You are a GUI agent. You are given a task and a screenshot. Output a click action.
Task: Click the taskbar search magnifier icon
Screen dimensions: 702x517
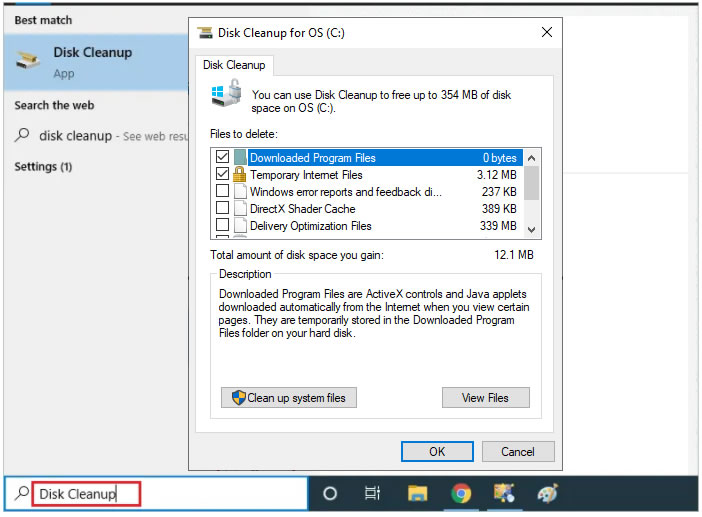click(x=21, y=493)
